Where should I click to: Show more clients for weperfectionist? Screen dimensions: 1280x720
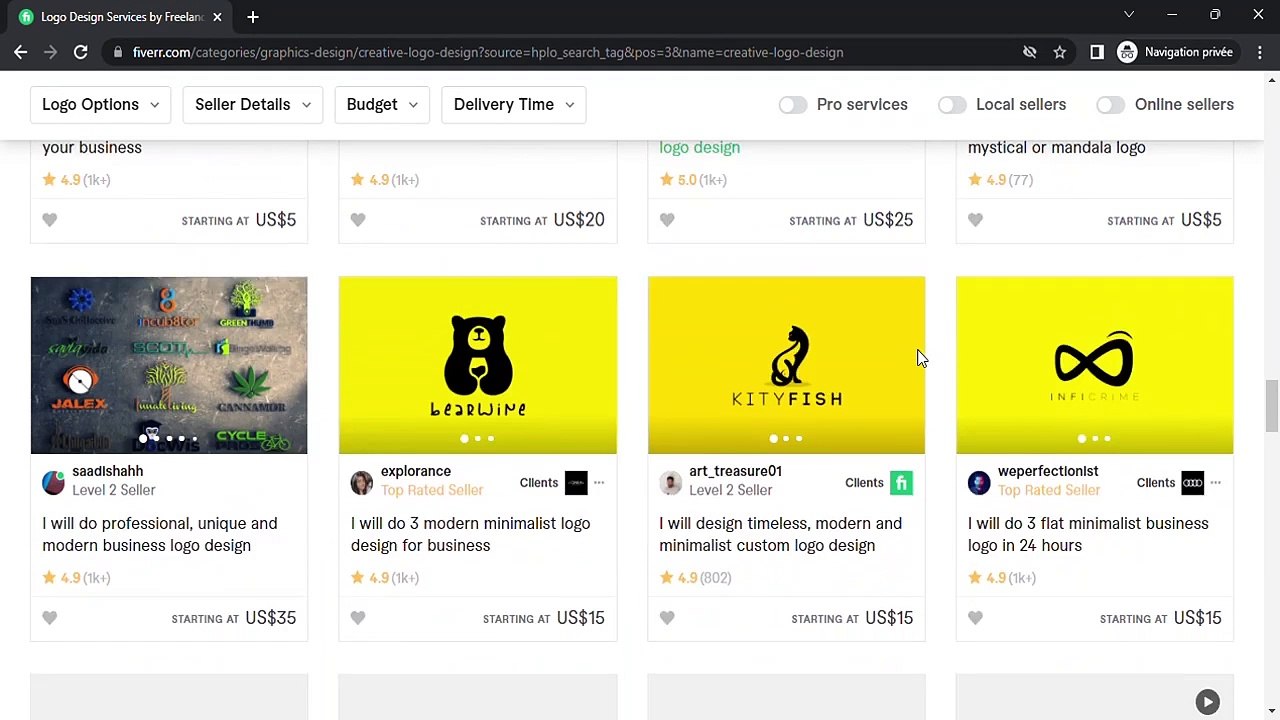(1216, 483)
